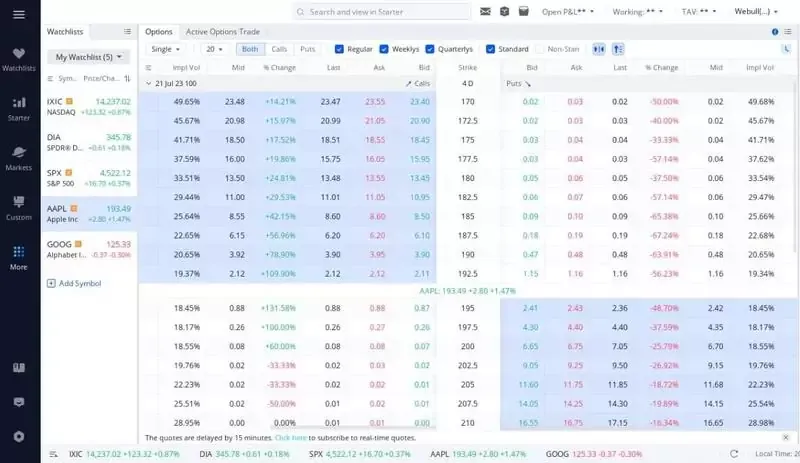Click the wallet icon in top bar

[523, 11]
